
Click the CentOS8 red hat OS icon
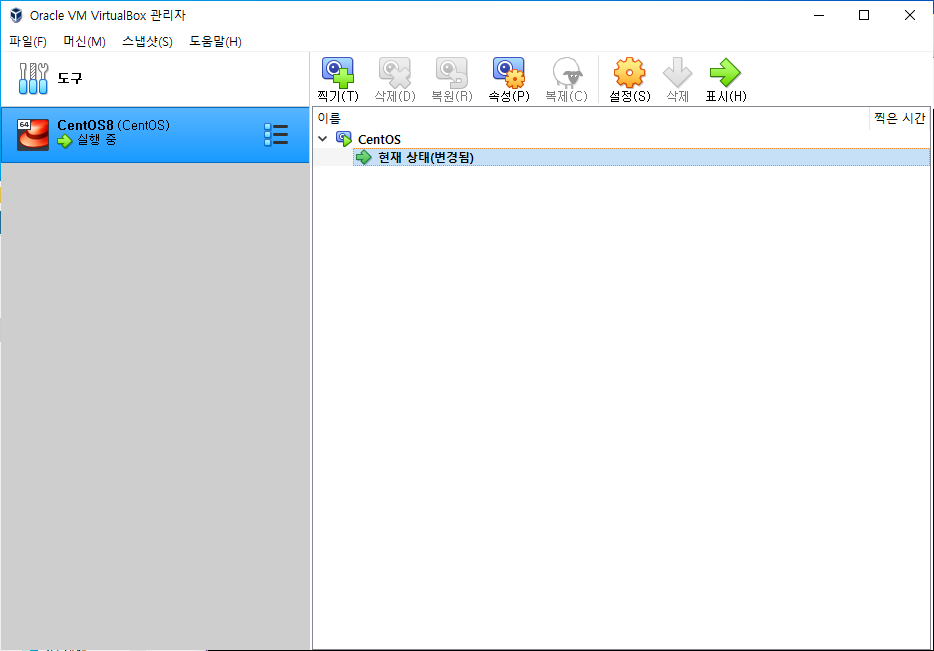pyautogui.click(x=33, y=135)
